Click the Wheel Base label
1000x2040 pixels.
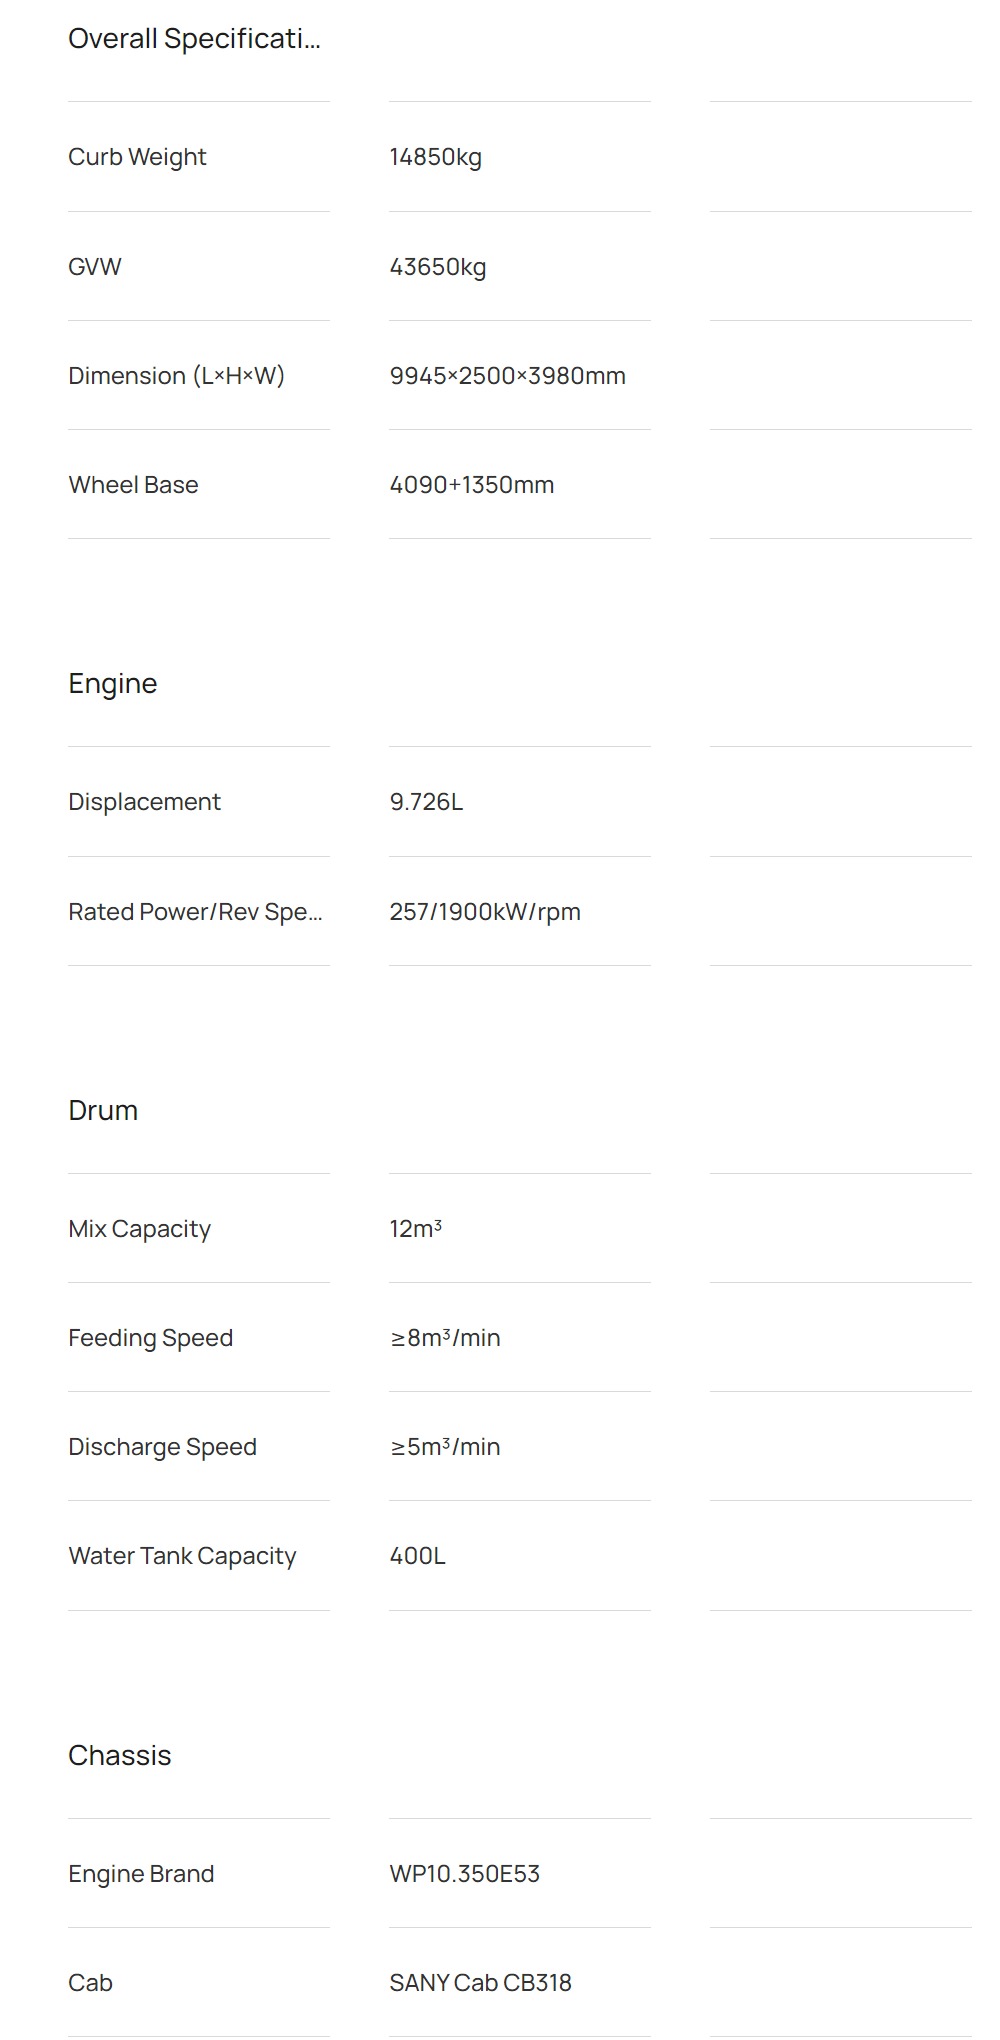[x=133, y=485]
